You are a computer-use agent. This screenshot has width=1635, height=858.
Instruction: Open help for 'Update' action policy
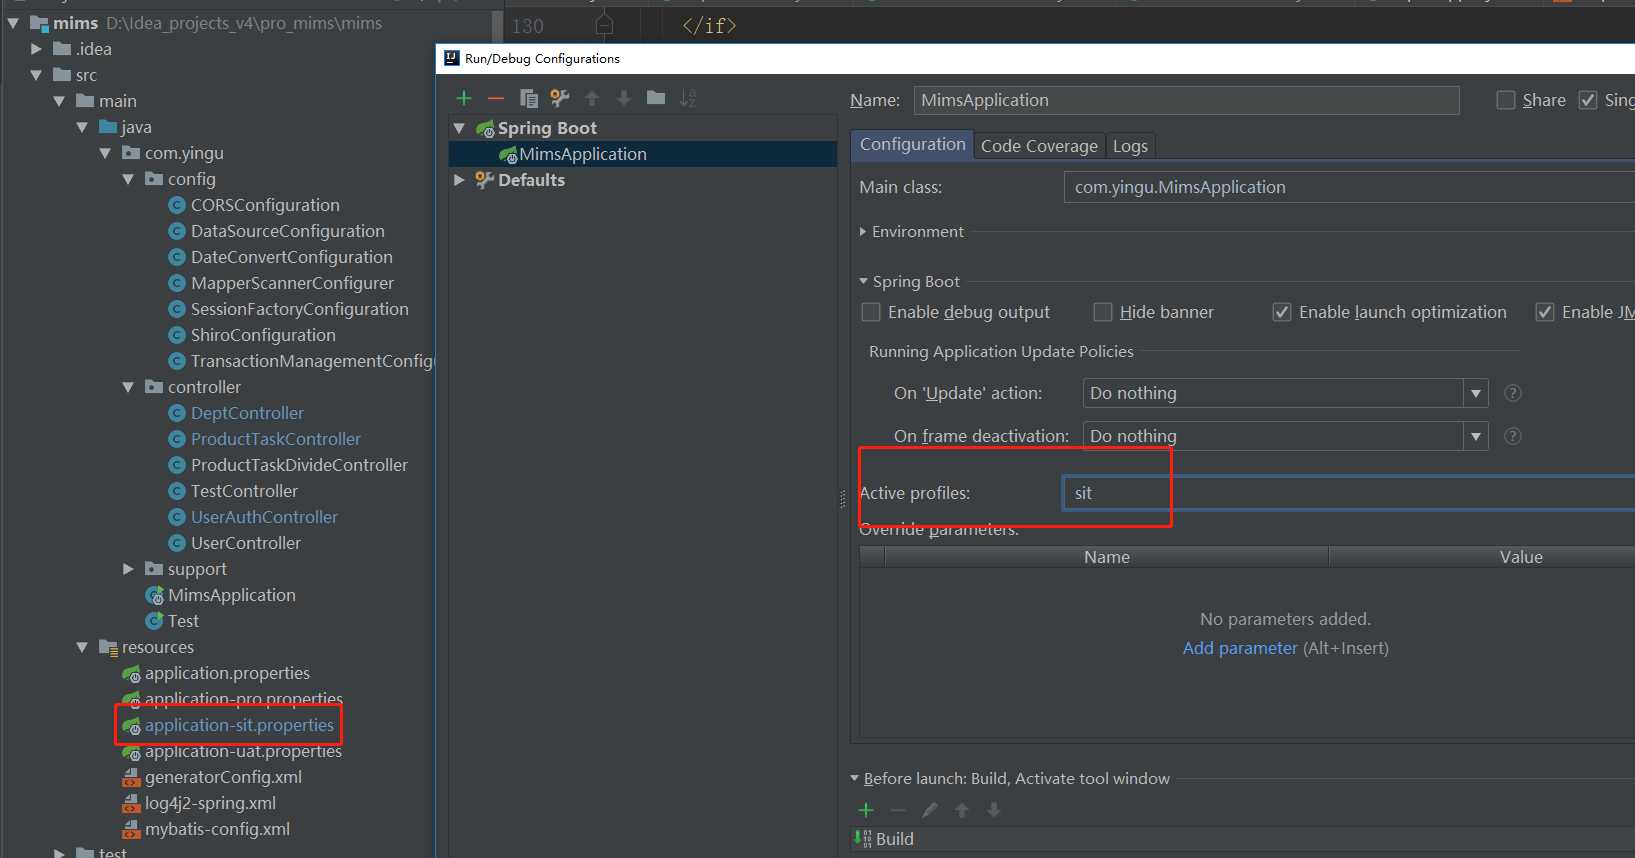tap(1513, 393)
